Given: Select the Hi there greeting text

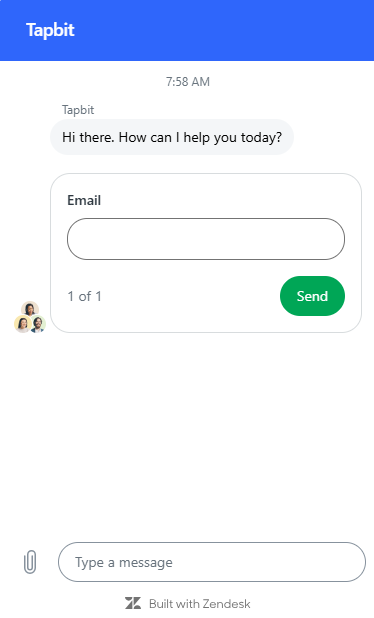Looking at the screenshot, I should [172, 137].
